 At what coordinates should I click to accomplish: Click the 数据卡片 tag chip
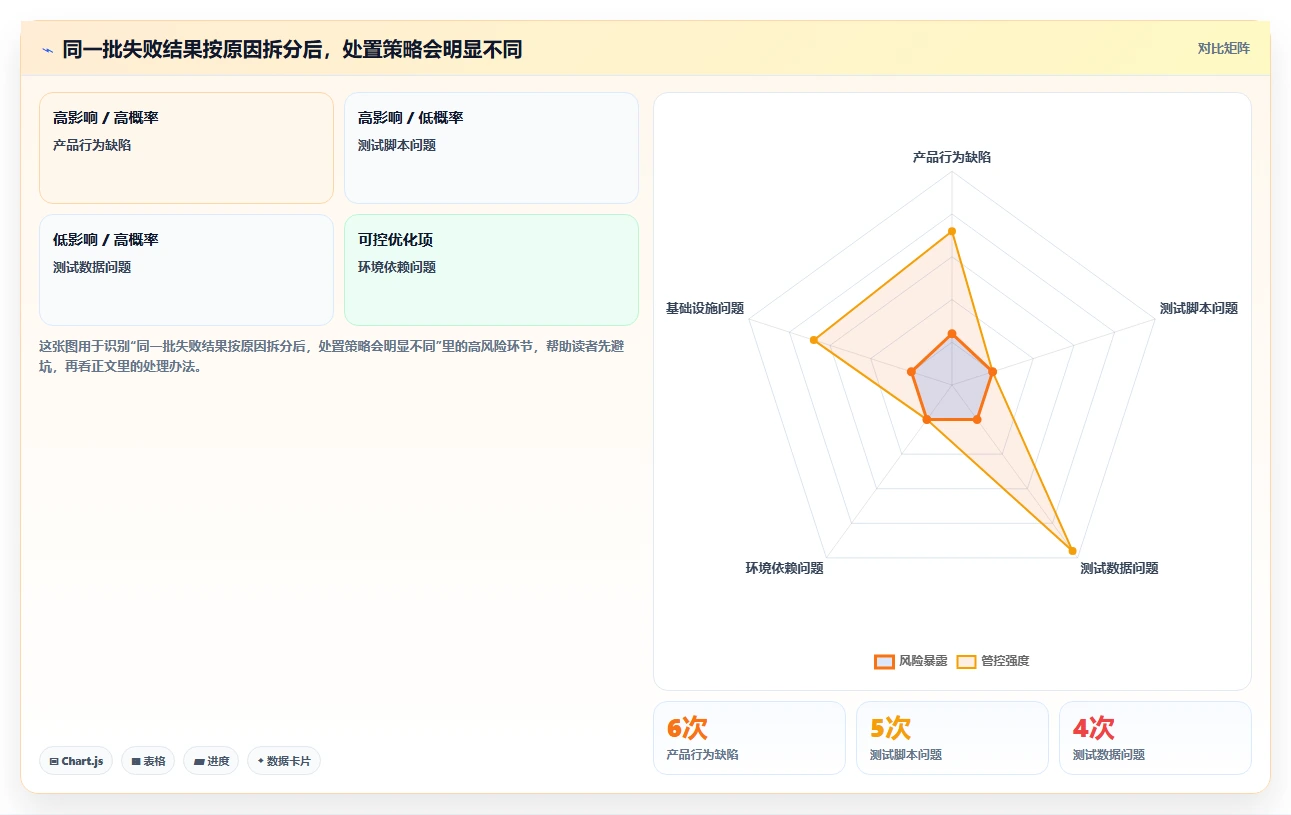tap(284, 761)
